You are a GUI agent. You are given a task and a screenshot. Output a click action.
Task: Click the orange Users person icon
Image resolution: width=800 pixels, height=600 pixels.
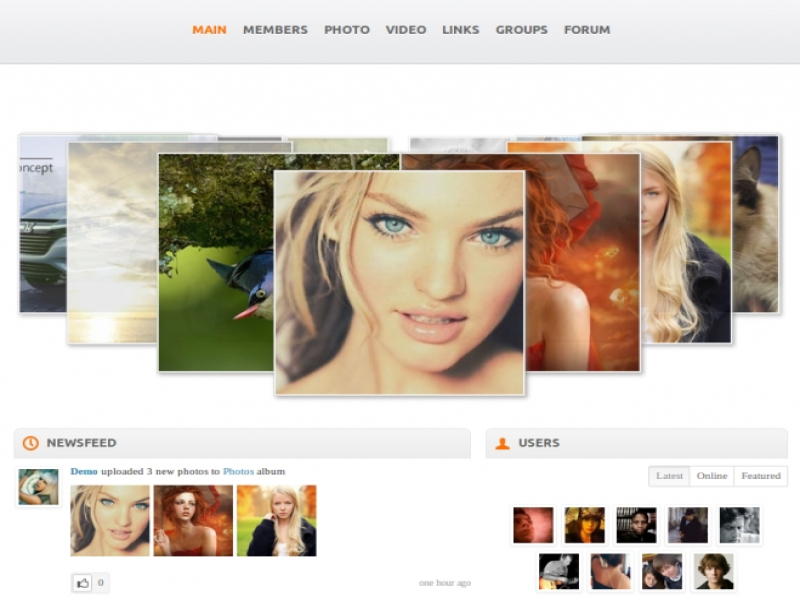502,443
